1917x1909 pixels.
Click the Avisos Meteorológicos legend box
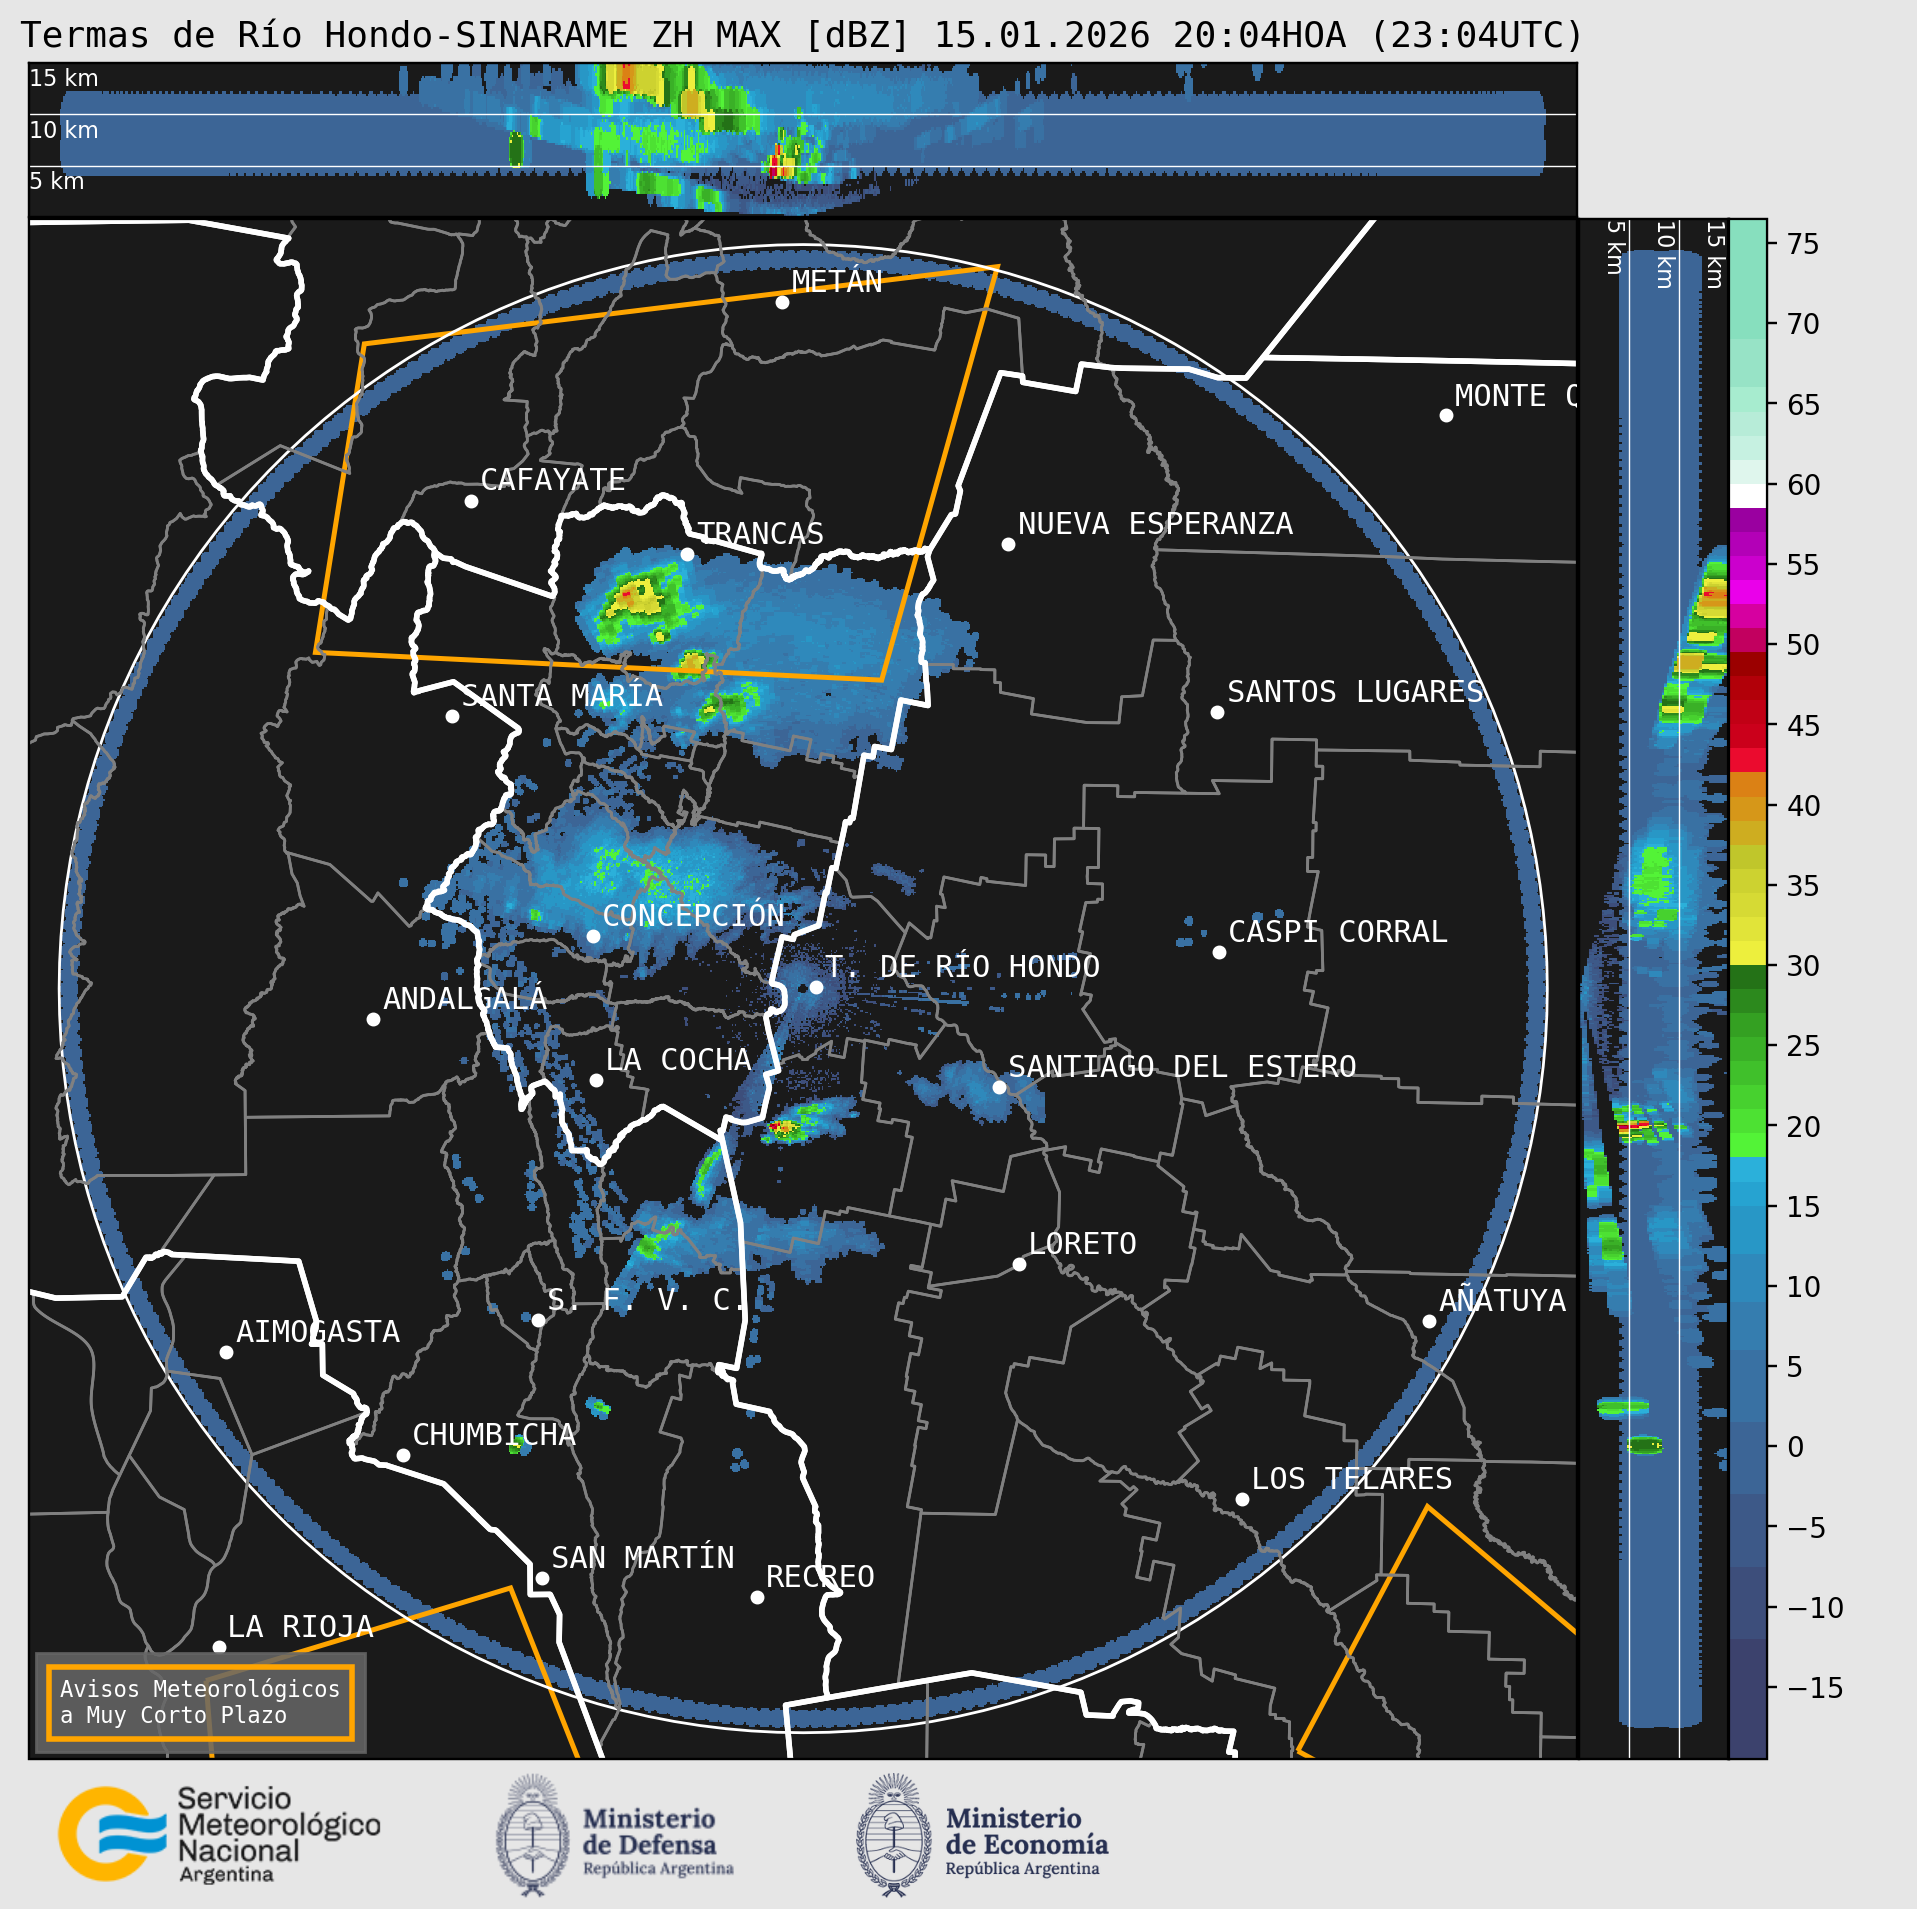(x=200, y=1702)
